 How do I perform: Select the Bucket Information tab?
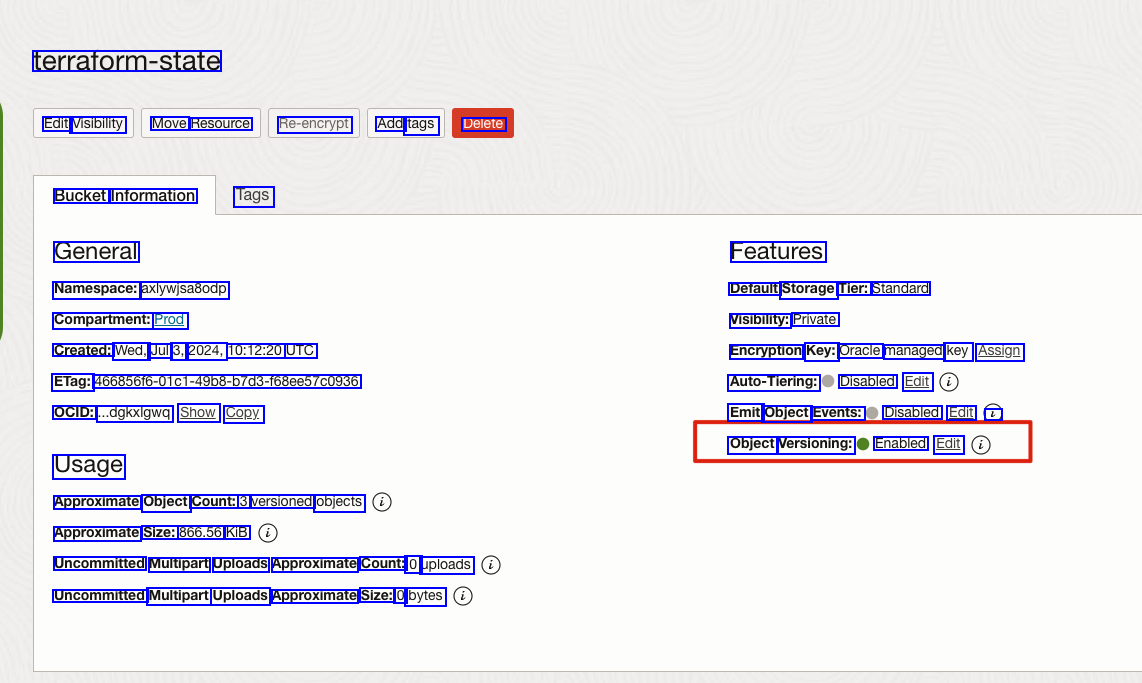(125, 196)
